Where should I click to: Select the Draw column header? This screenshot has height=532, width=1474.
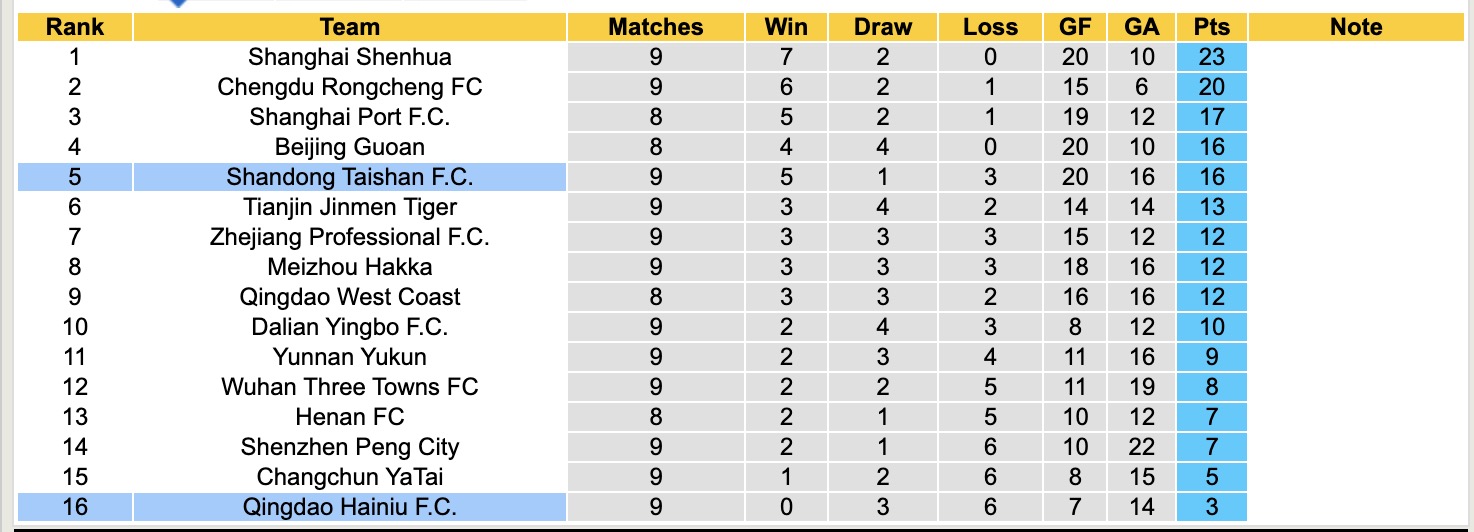click(883, 27)
